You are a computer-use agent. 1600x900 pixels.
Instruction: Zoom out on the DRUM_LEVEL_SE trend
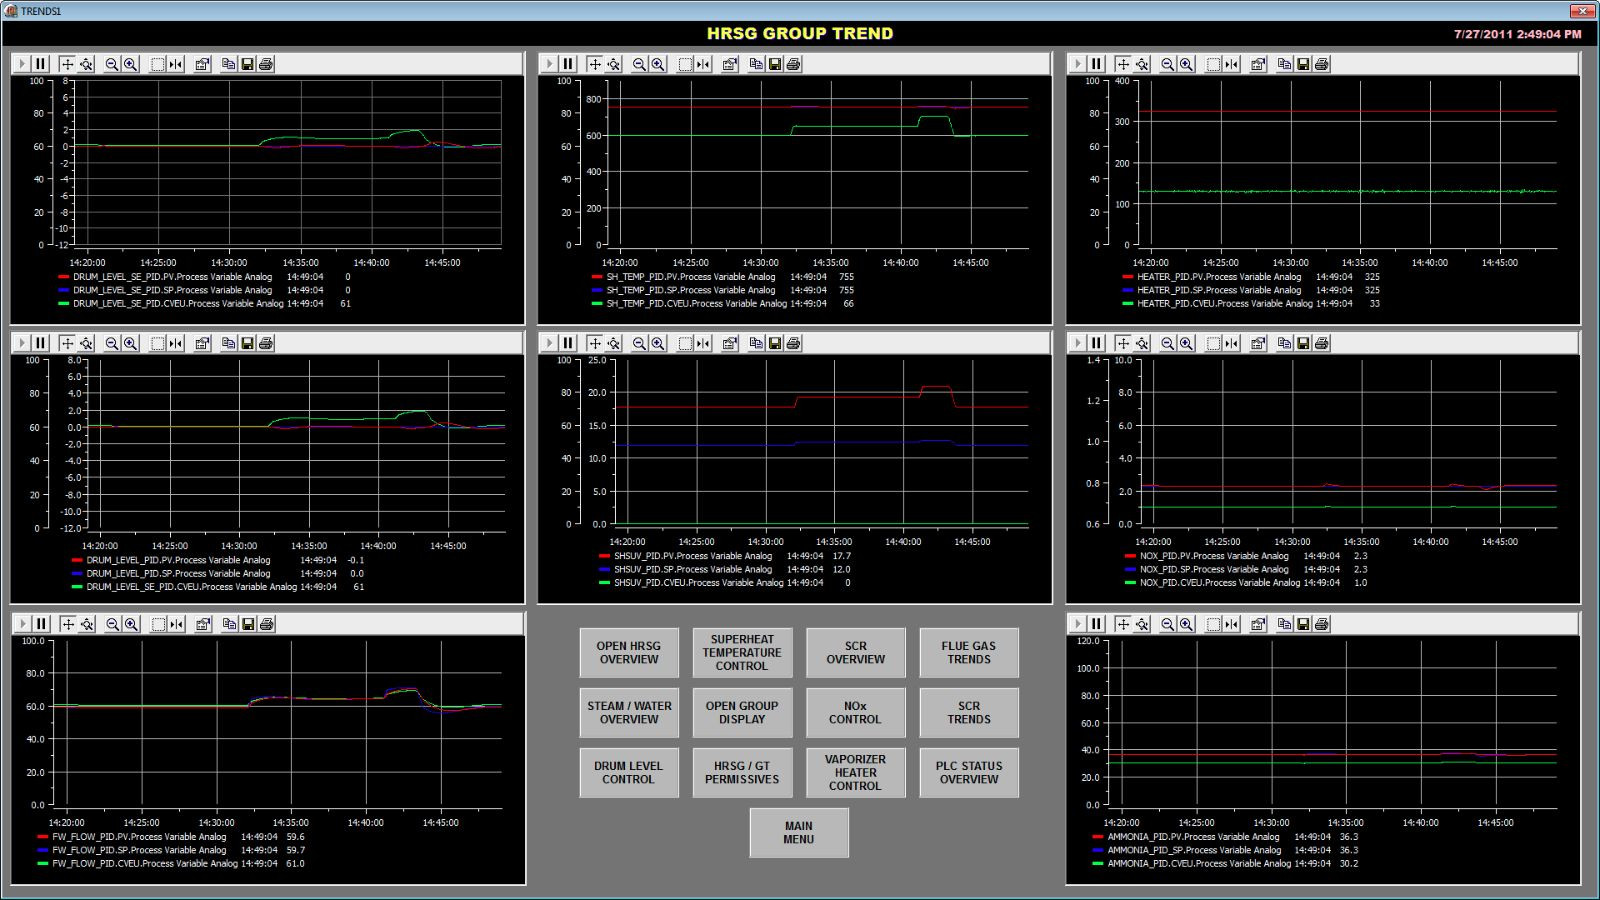pyautogui.click(x=112, y=64)
